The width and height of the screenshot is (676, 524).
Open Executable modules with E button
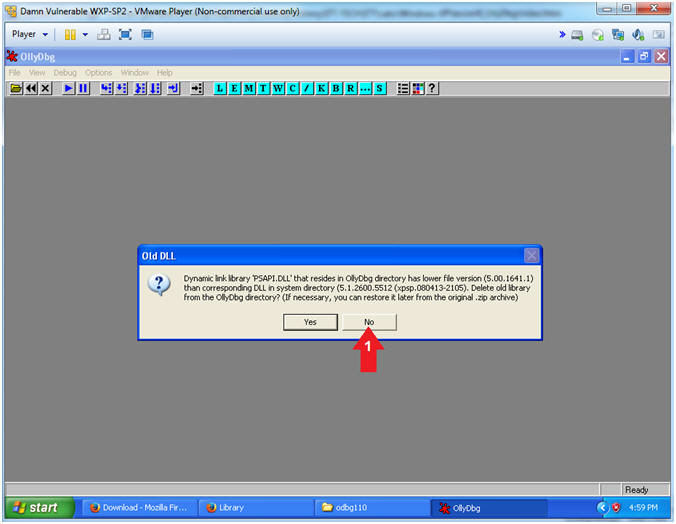click(235, 88)
